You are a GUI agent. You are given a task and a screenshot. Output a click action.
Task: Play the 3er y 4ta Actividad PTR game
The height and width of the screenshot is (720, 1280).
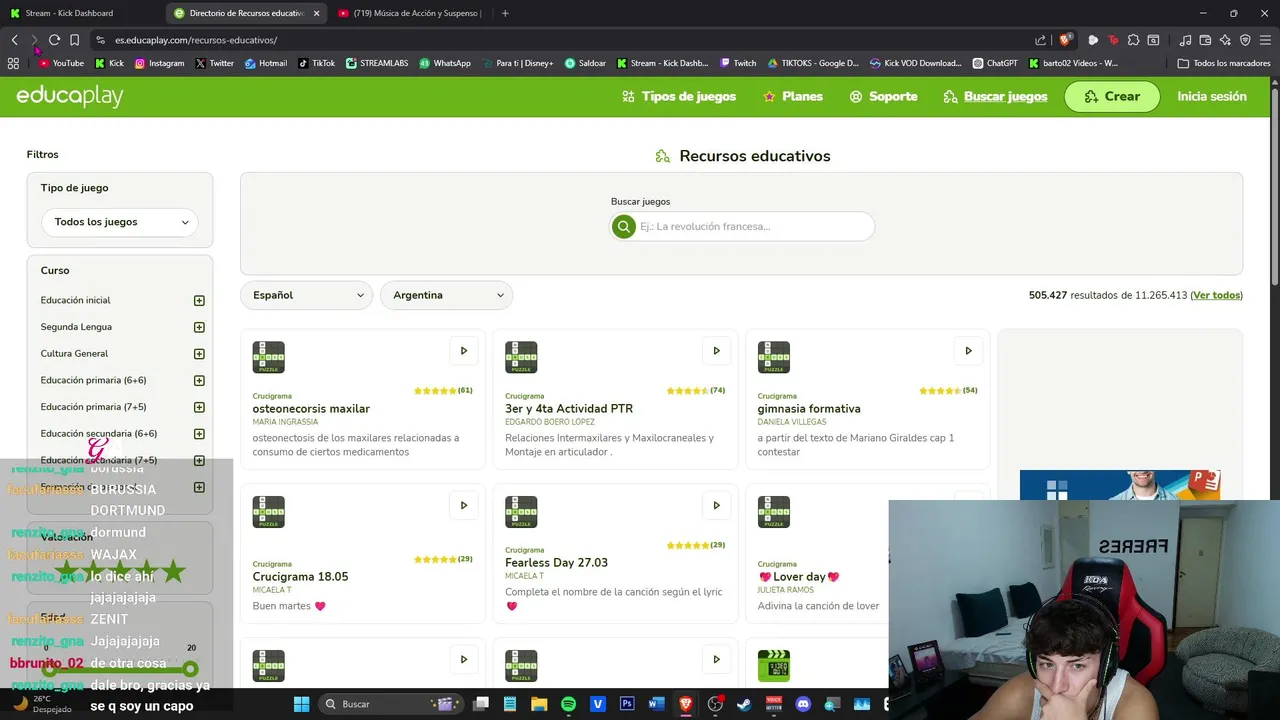point(716,351)
